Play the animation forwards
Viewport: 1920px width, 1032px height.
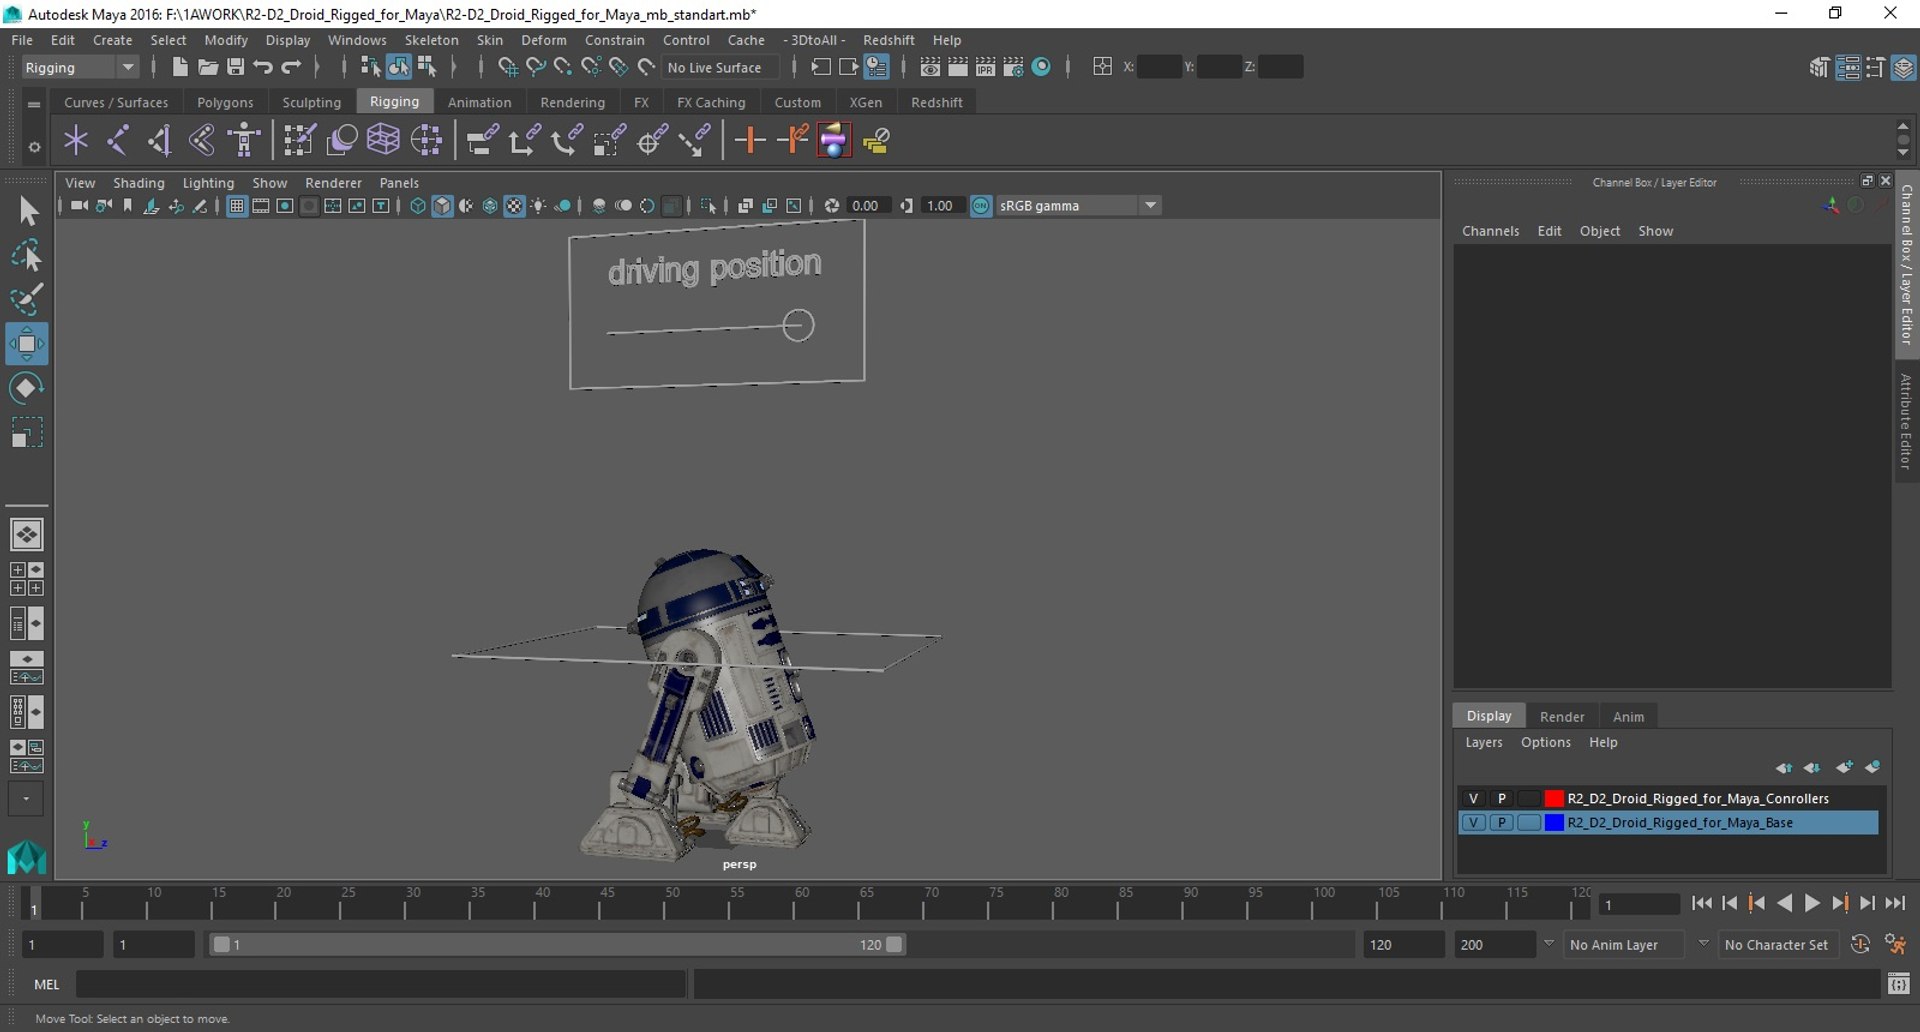tap(1812, 903)
